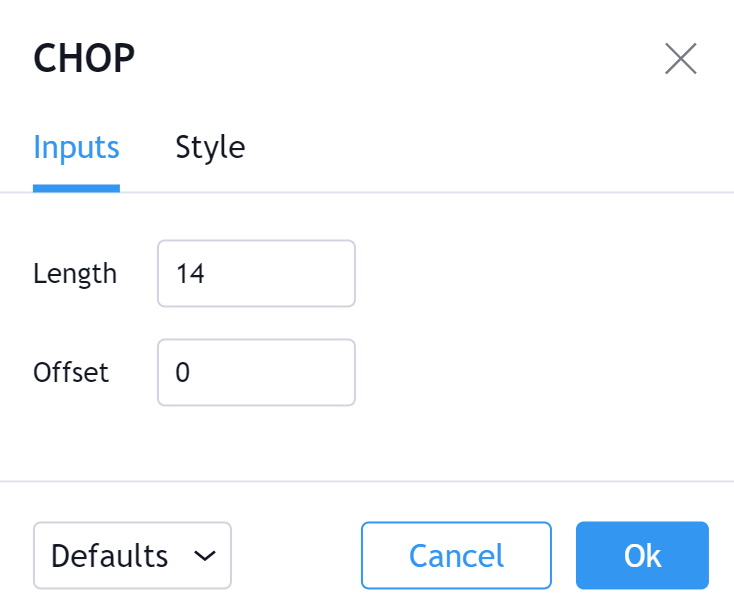Focus the Offset input field

coord(256,373)
